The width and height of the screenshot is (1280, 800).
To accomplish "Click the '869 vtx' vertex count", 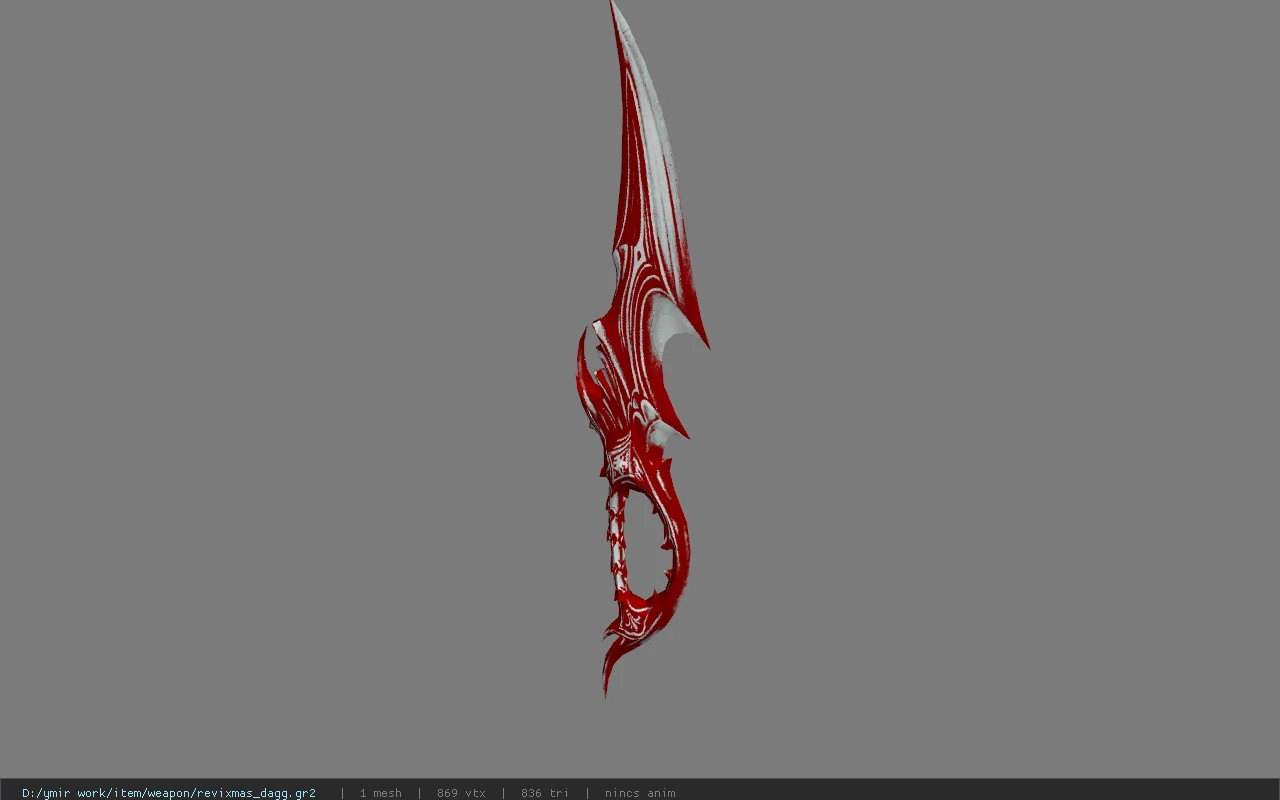I will (461, 793).
